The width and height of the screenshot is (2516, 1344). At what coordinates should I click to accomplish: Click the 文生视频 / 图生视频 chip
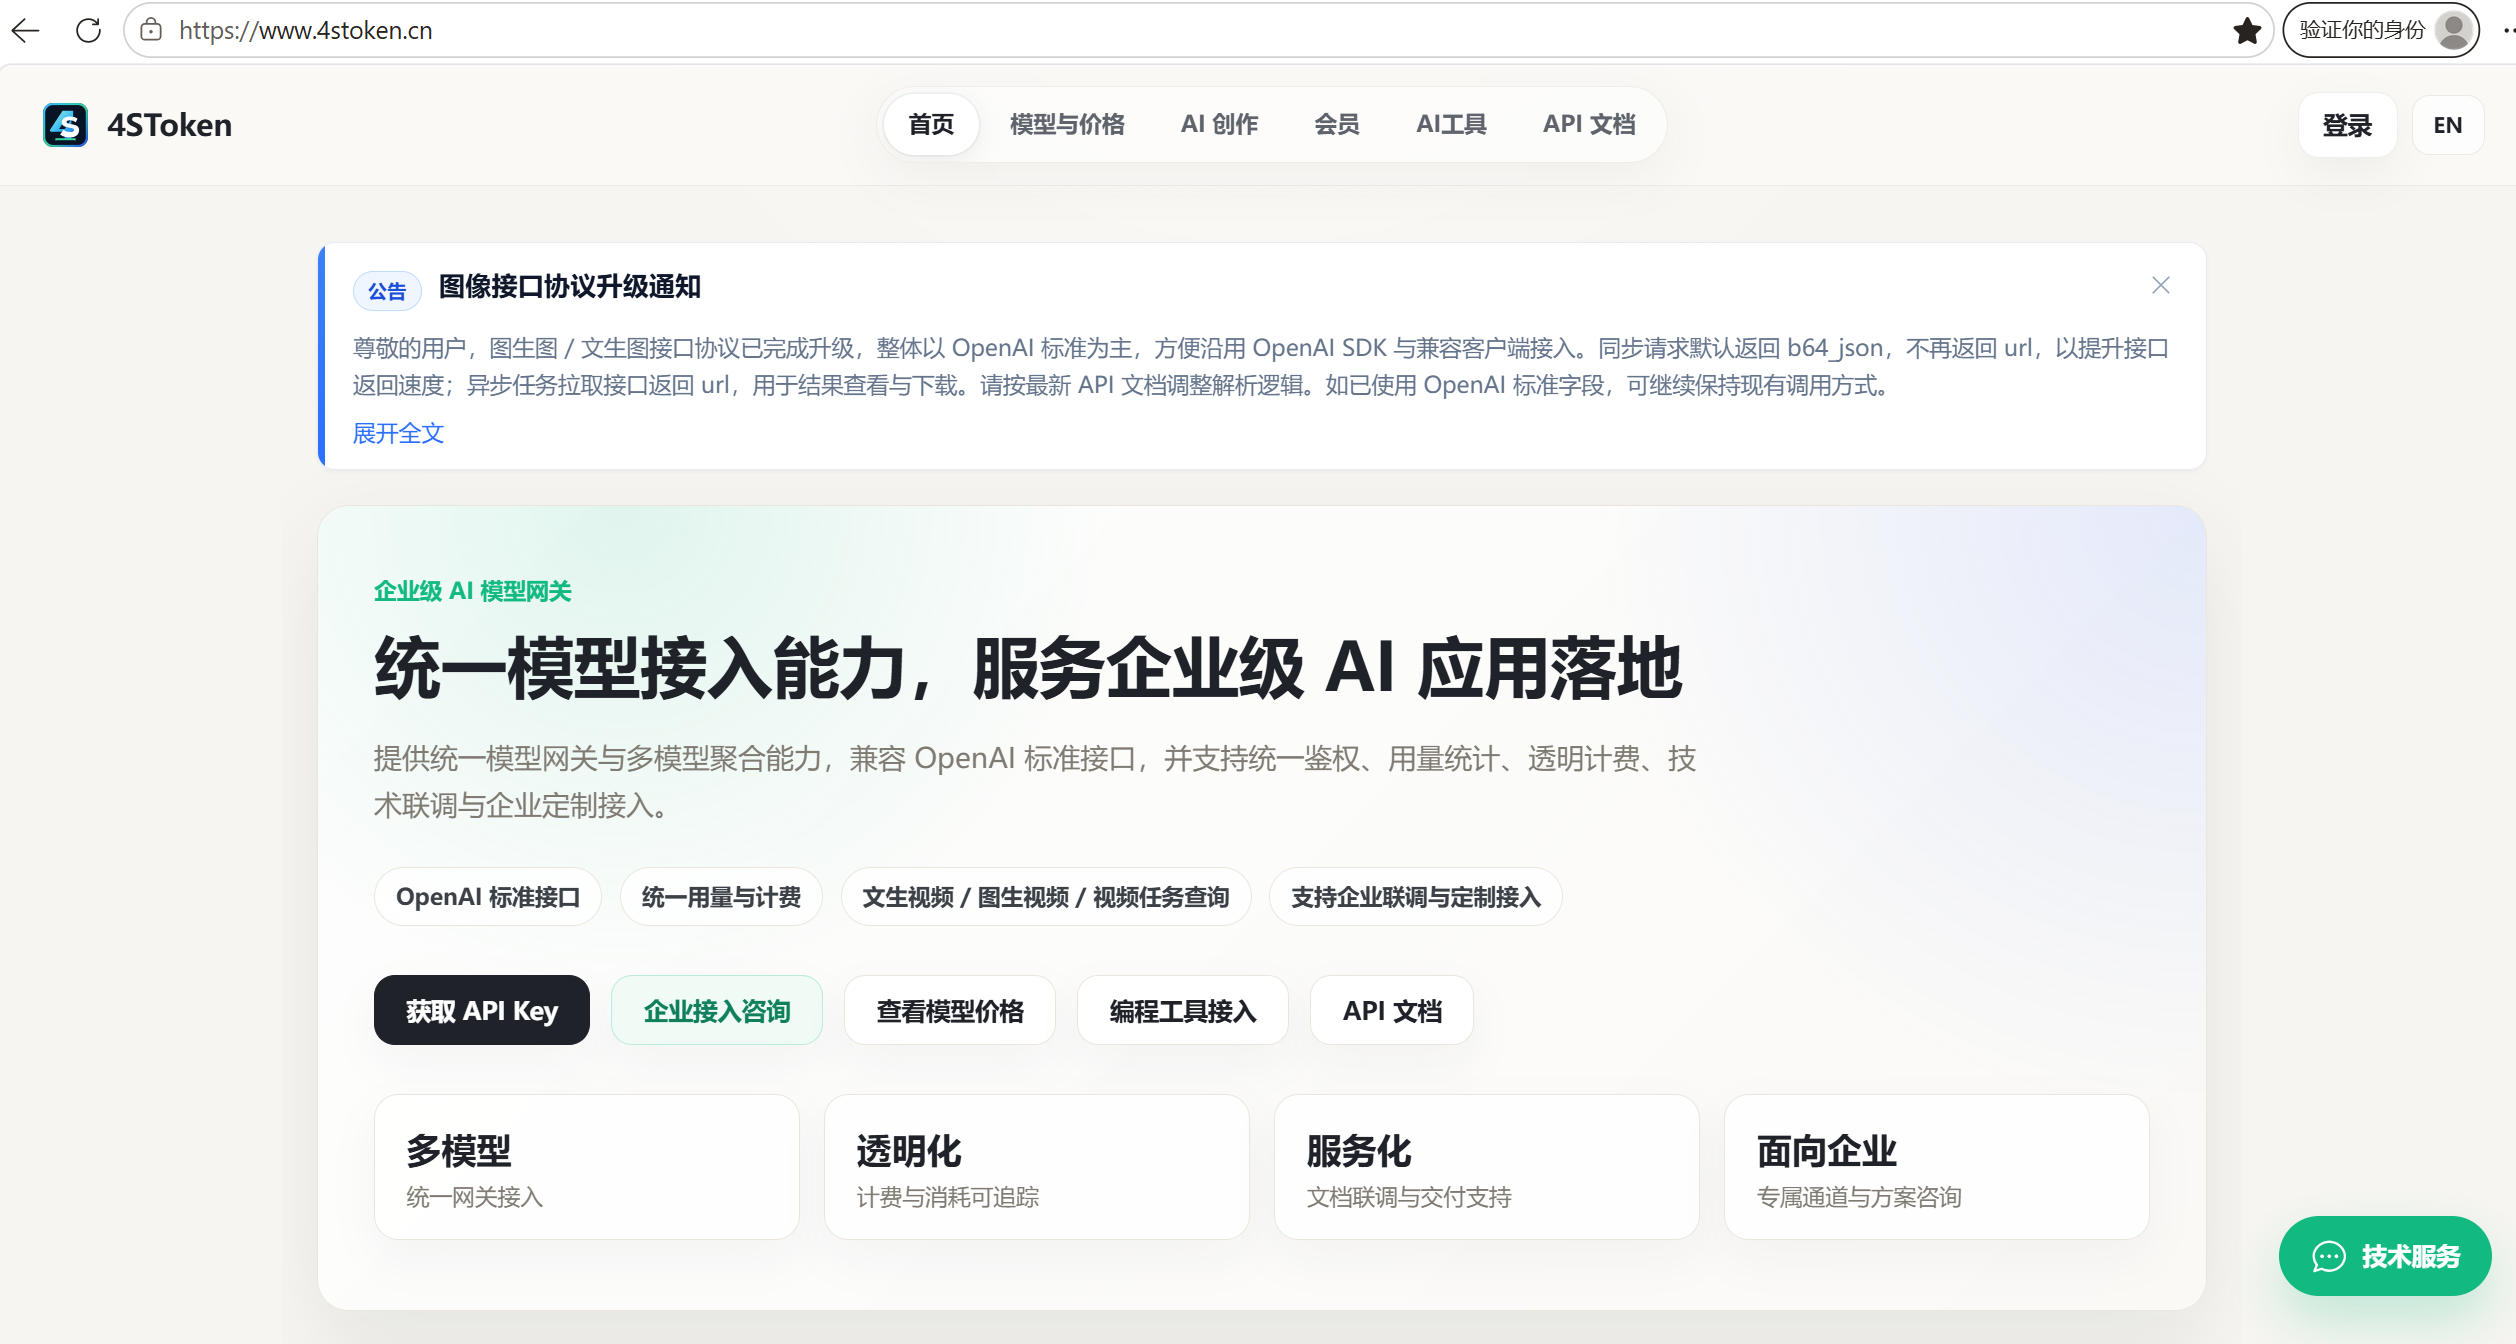click(1045, 896)
